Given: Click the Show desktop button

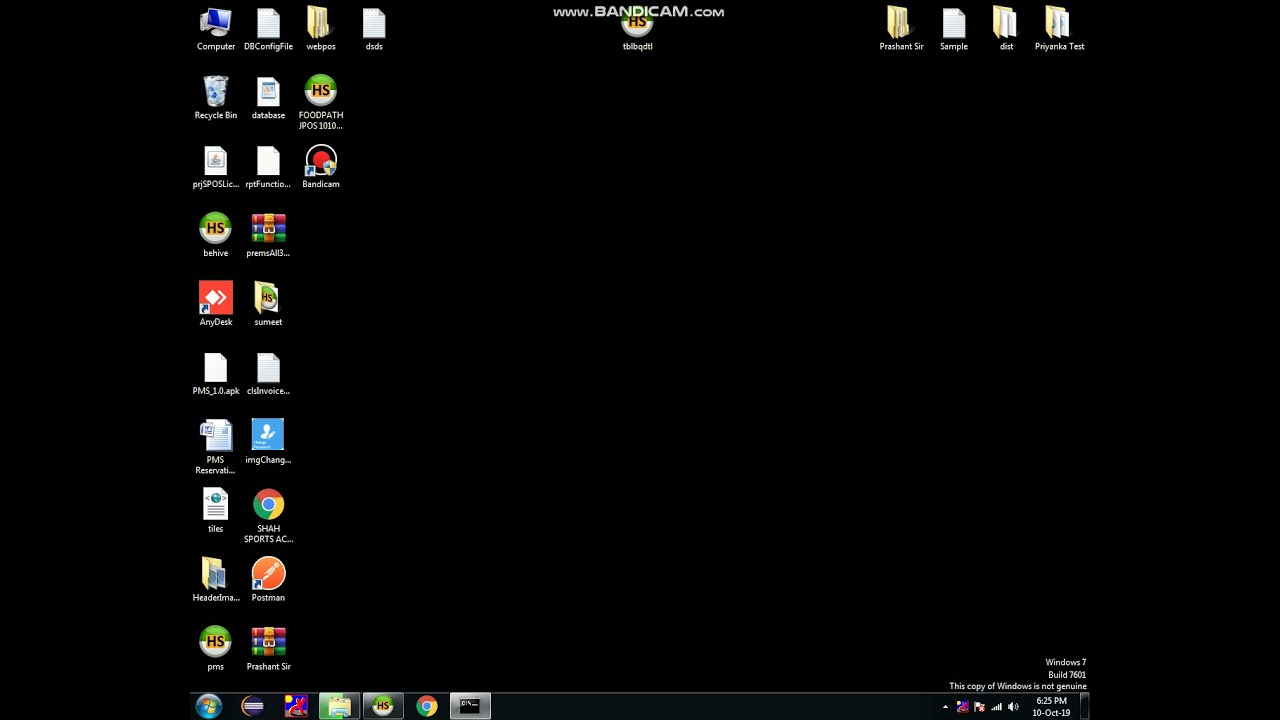Looking at the screenshot, I should coord(1083,707).
